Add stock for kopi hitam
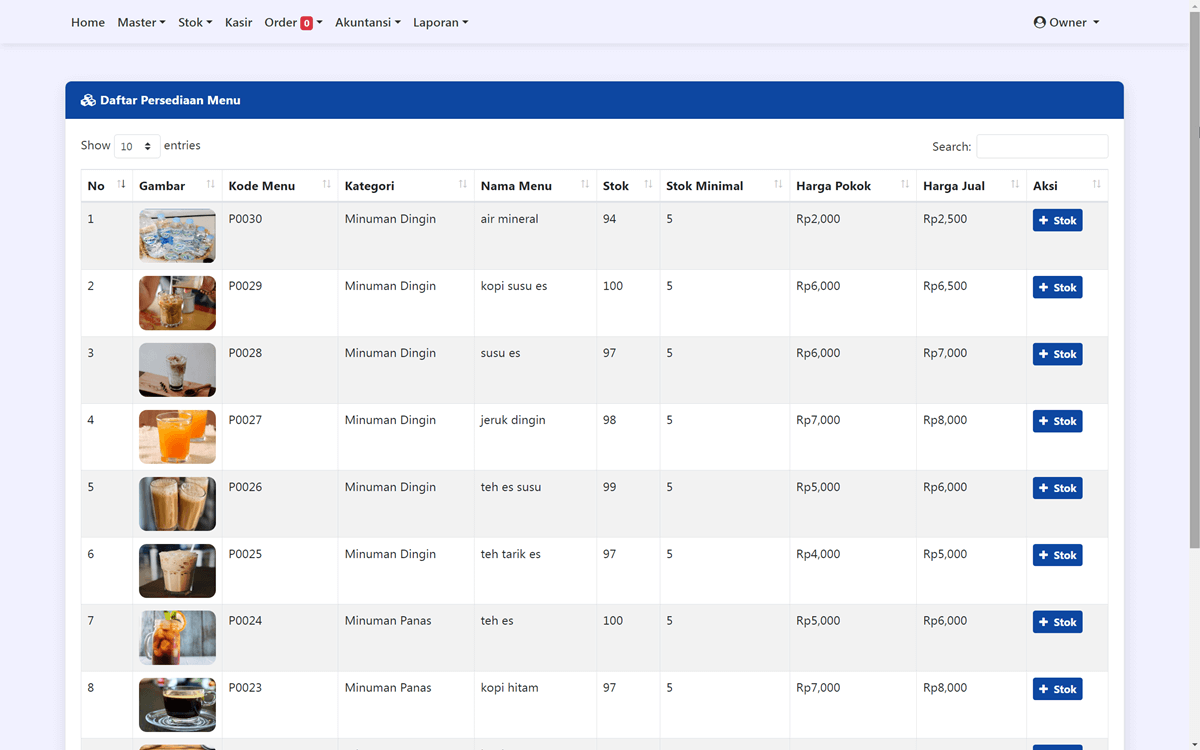Screen dimensions: 1200x750 pos(1057,689)
